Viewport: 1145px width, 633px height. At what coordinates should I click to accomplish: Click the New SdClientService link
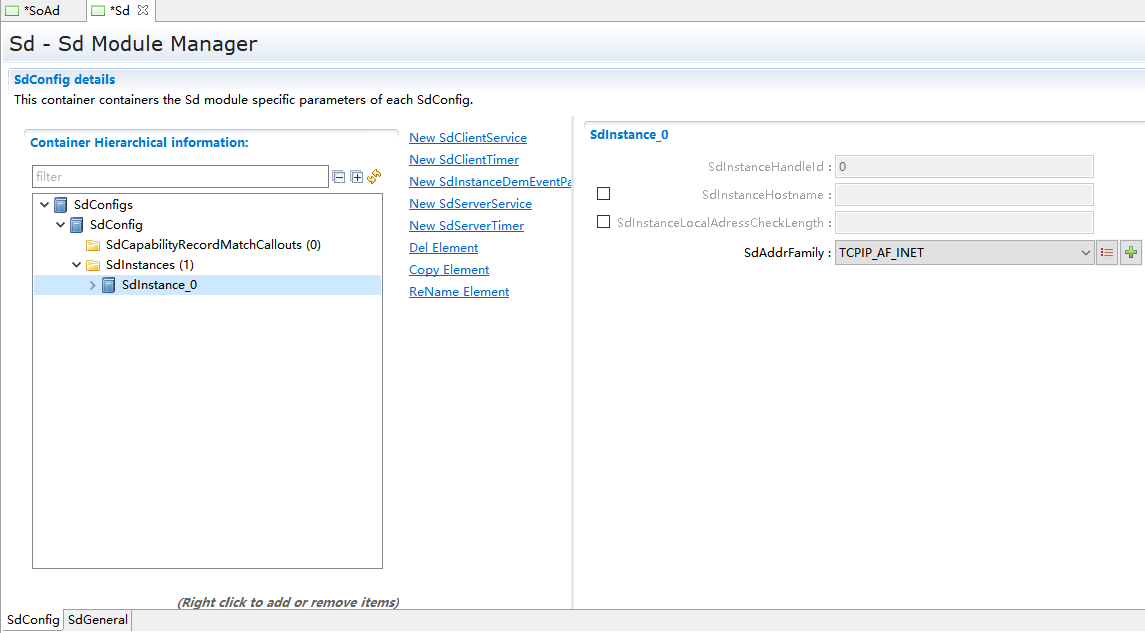tap(467, 138)
